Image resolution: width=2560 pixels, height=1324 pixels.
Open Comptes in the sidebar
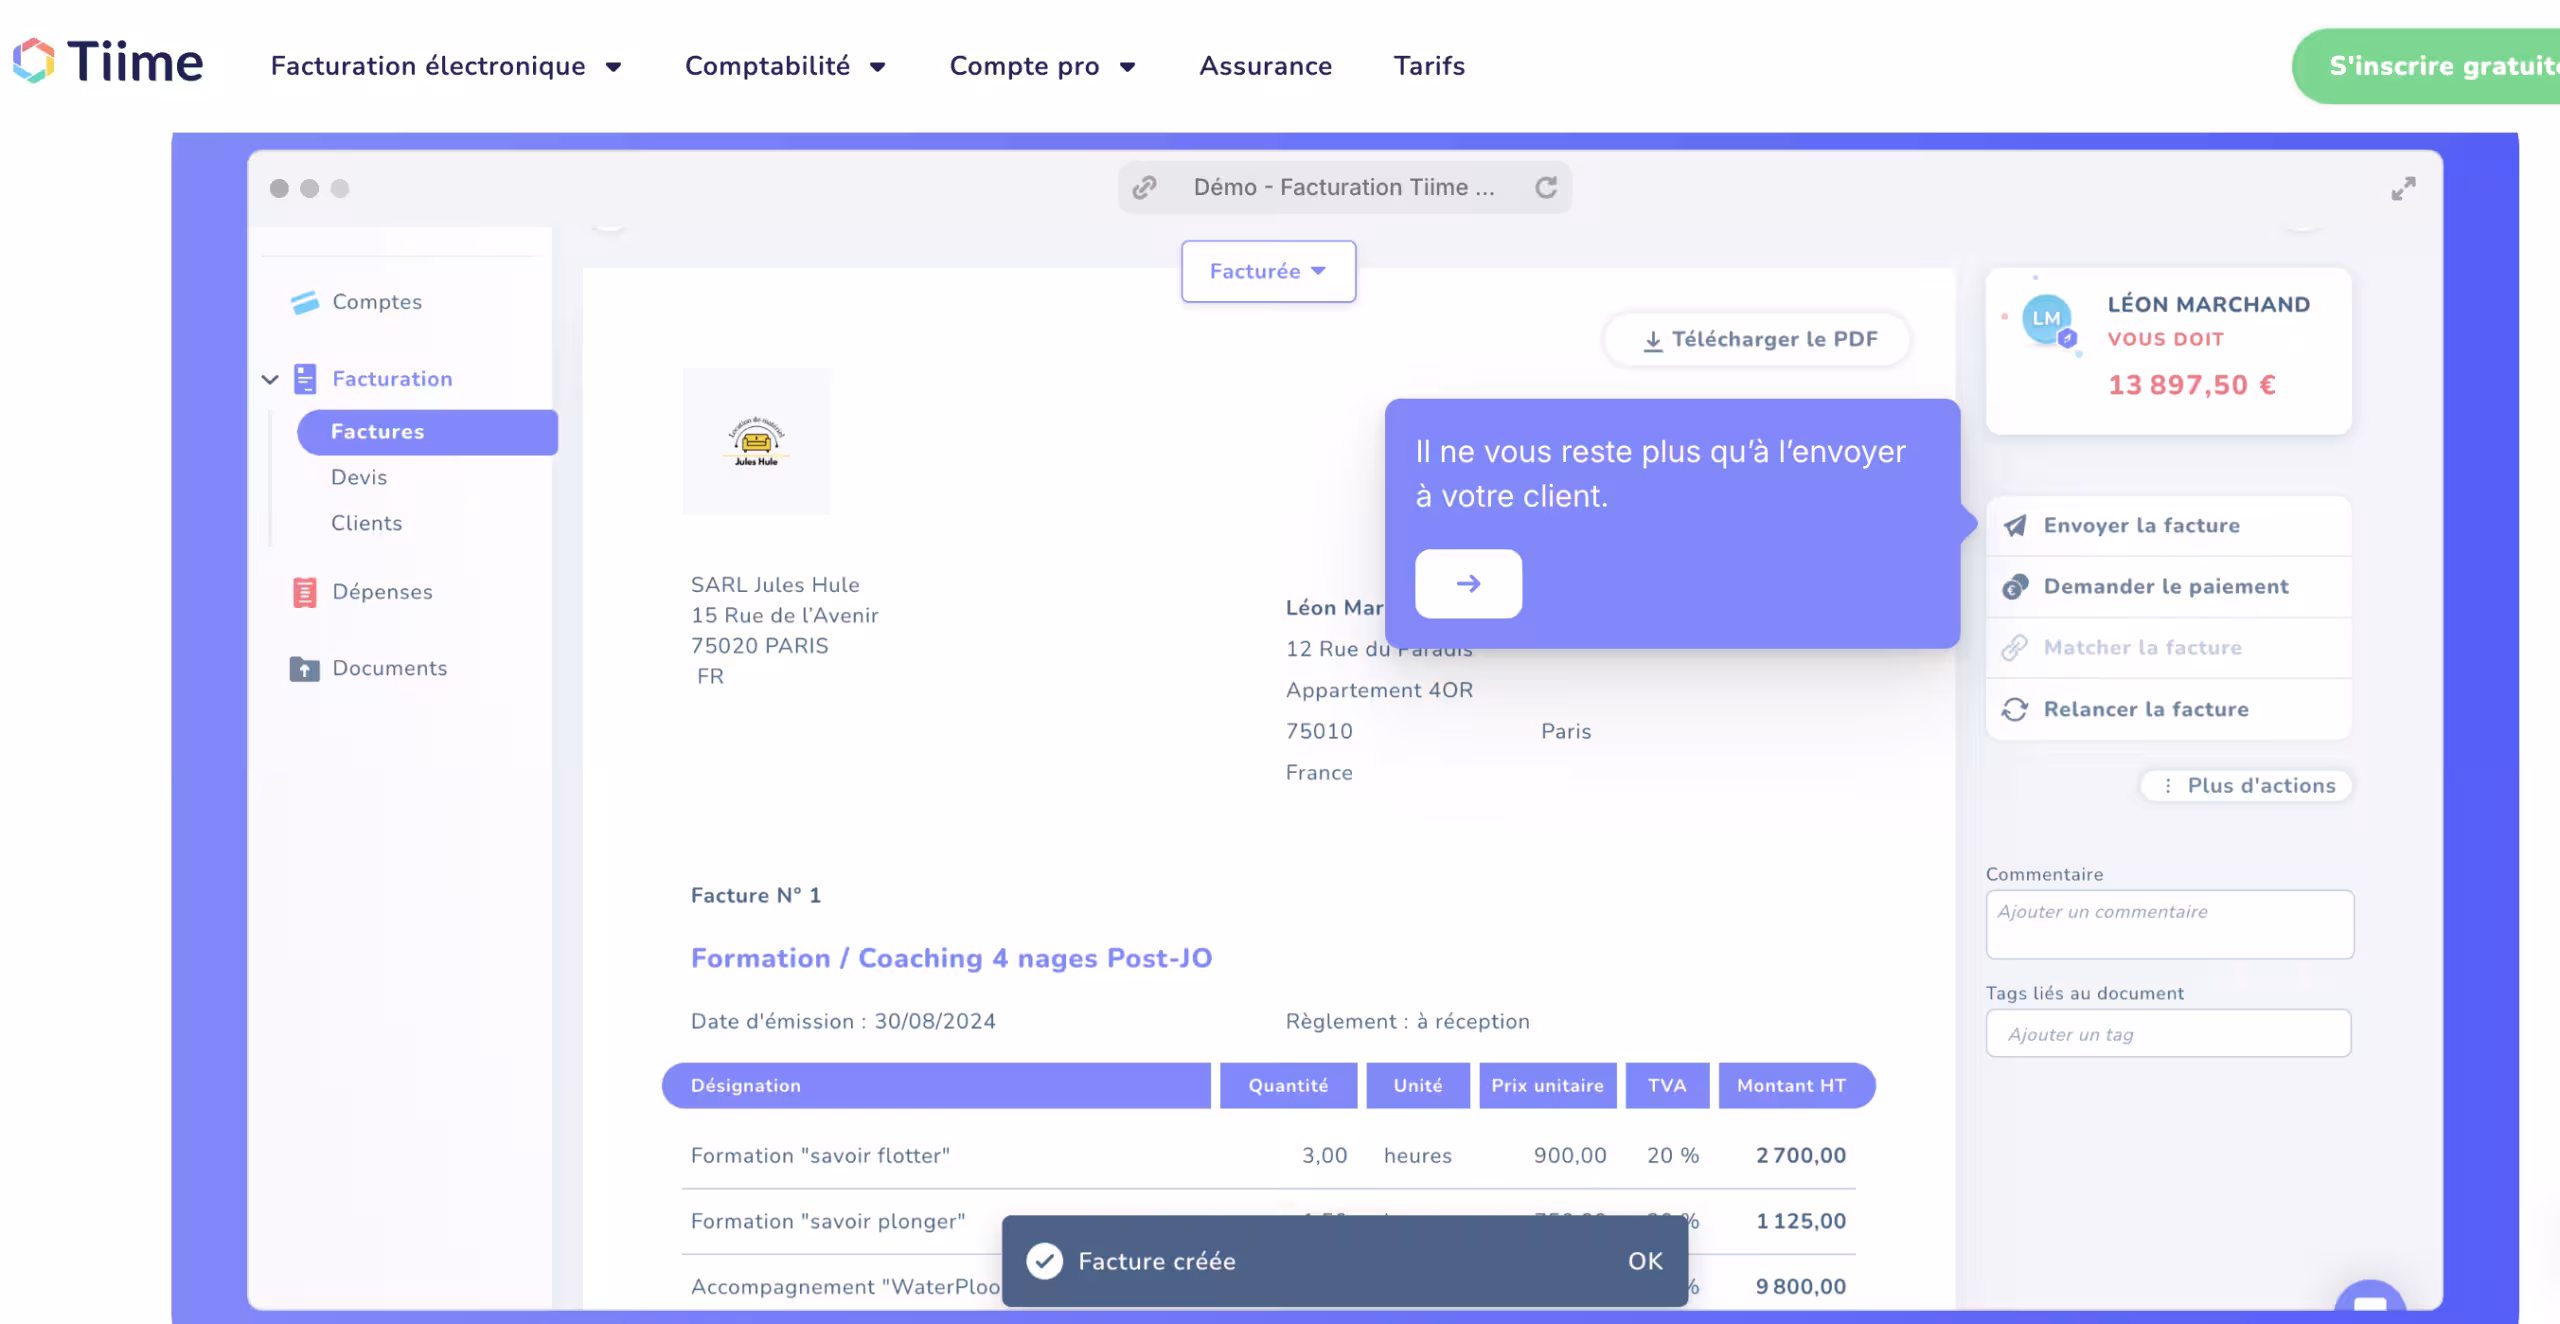click(377, 302)
